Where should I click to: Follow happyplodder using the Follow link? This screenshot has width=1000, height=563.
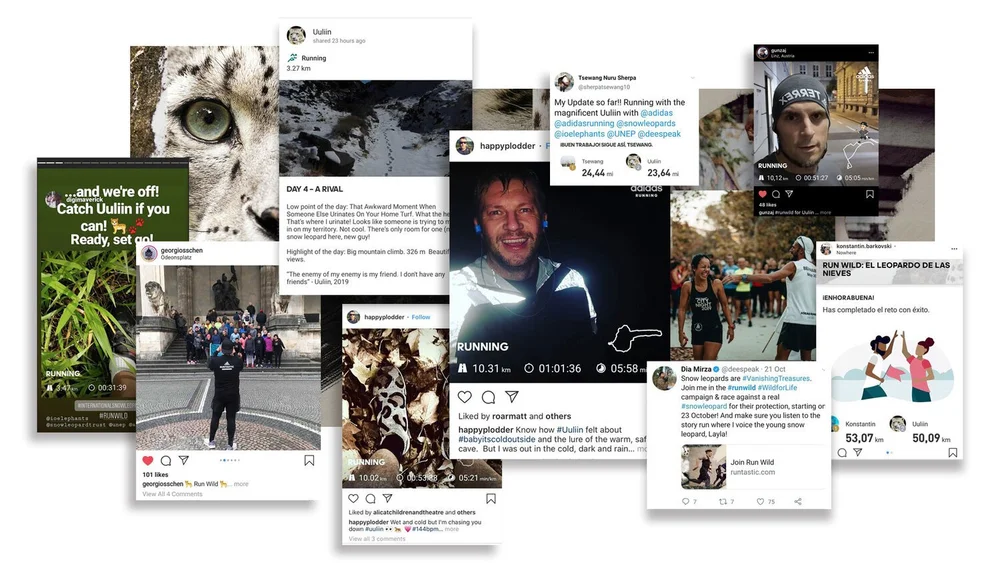421,317
